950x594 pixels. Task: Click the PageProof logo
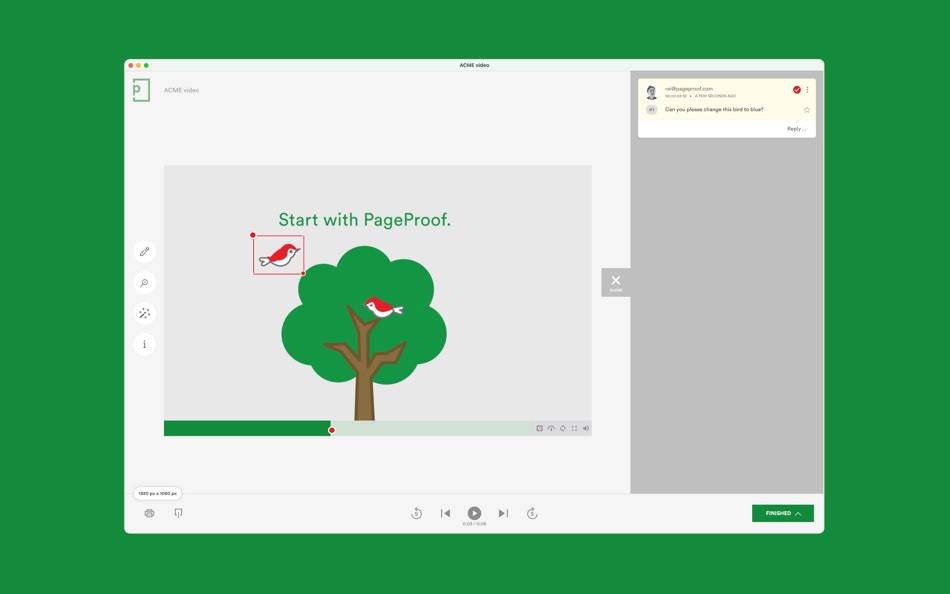click(x=141, y=90)
